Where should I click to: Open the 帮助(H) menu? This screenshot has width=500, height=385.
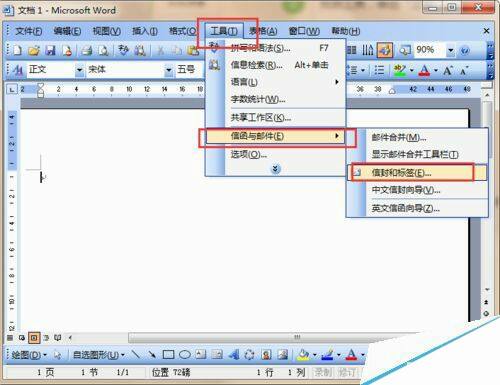click(345, 31)
